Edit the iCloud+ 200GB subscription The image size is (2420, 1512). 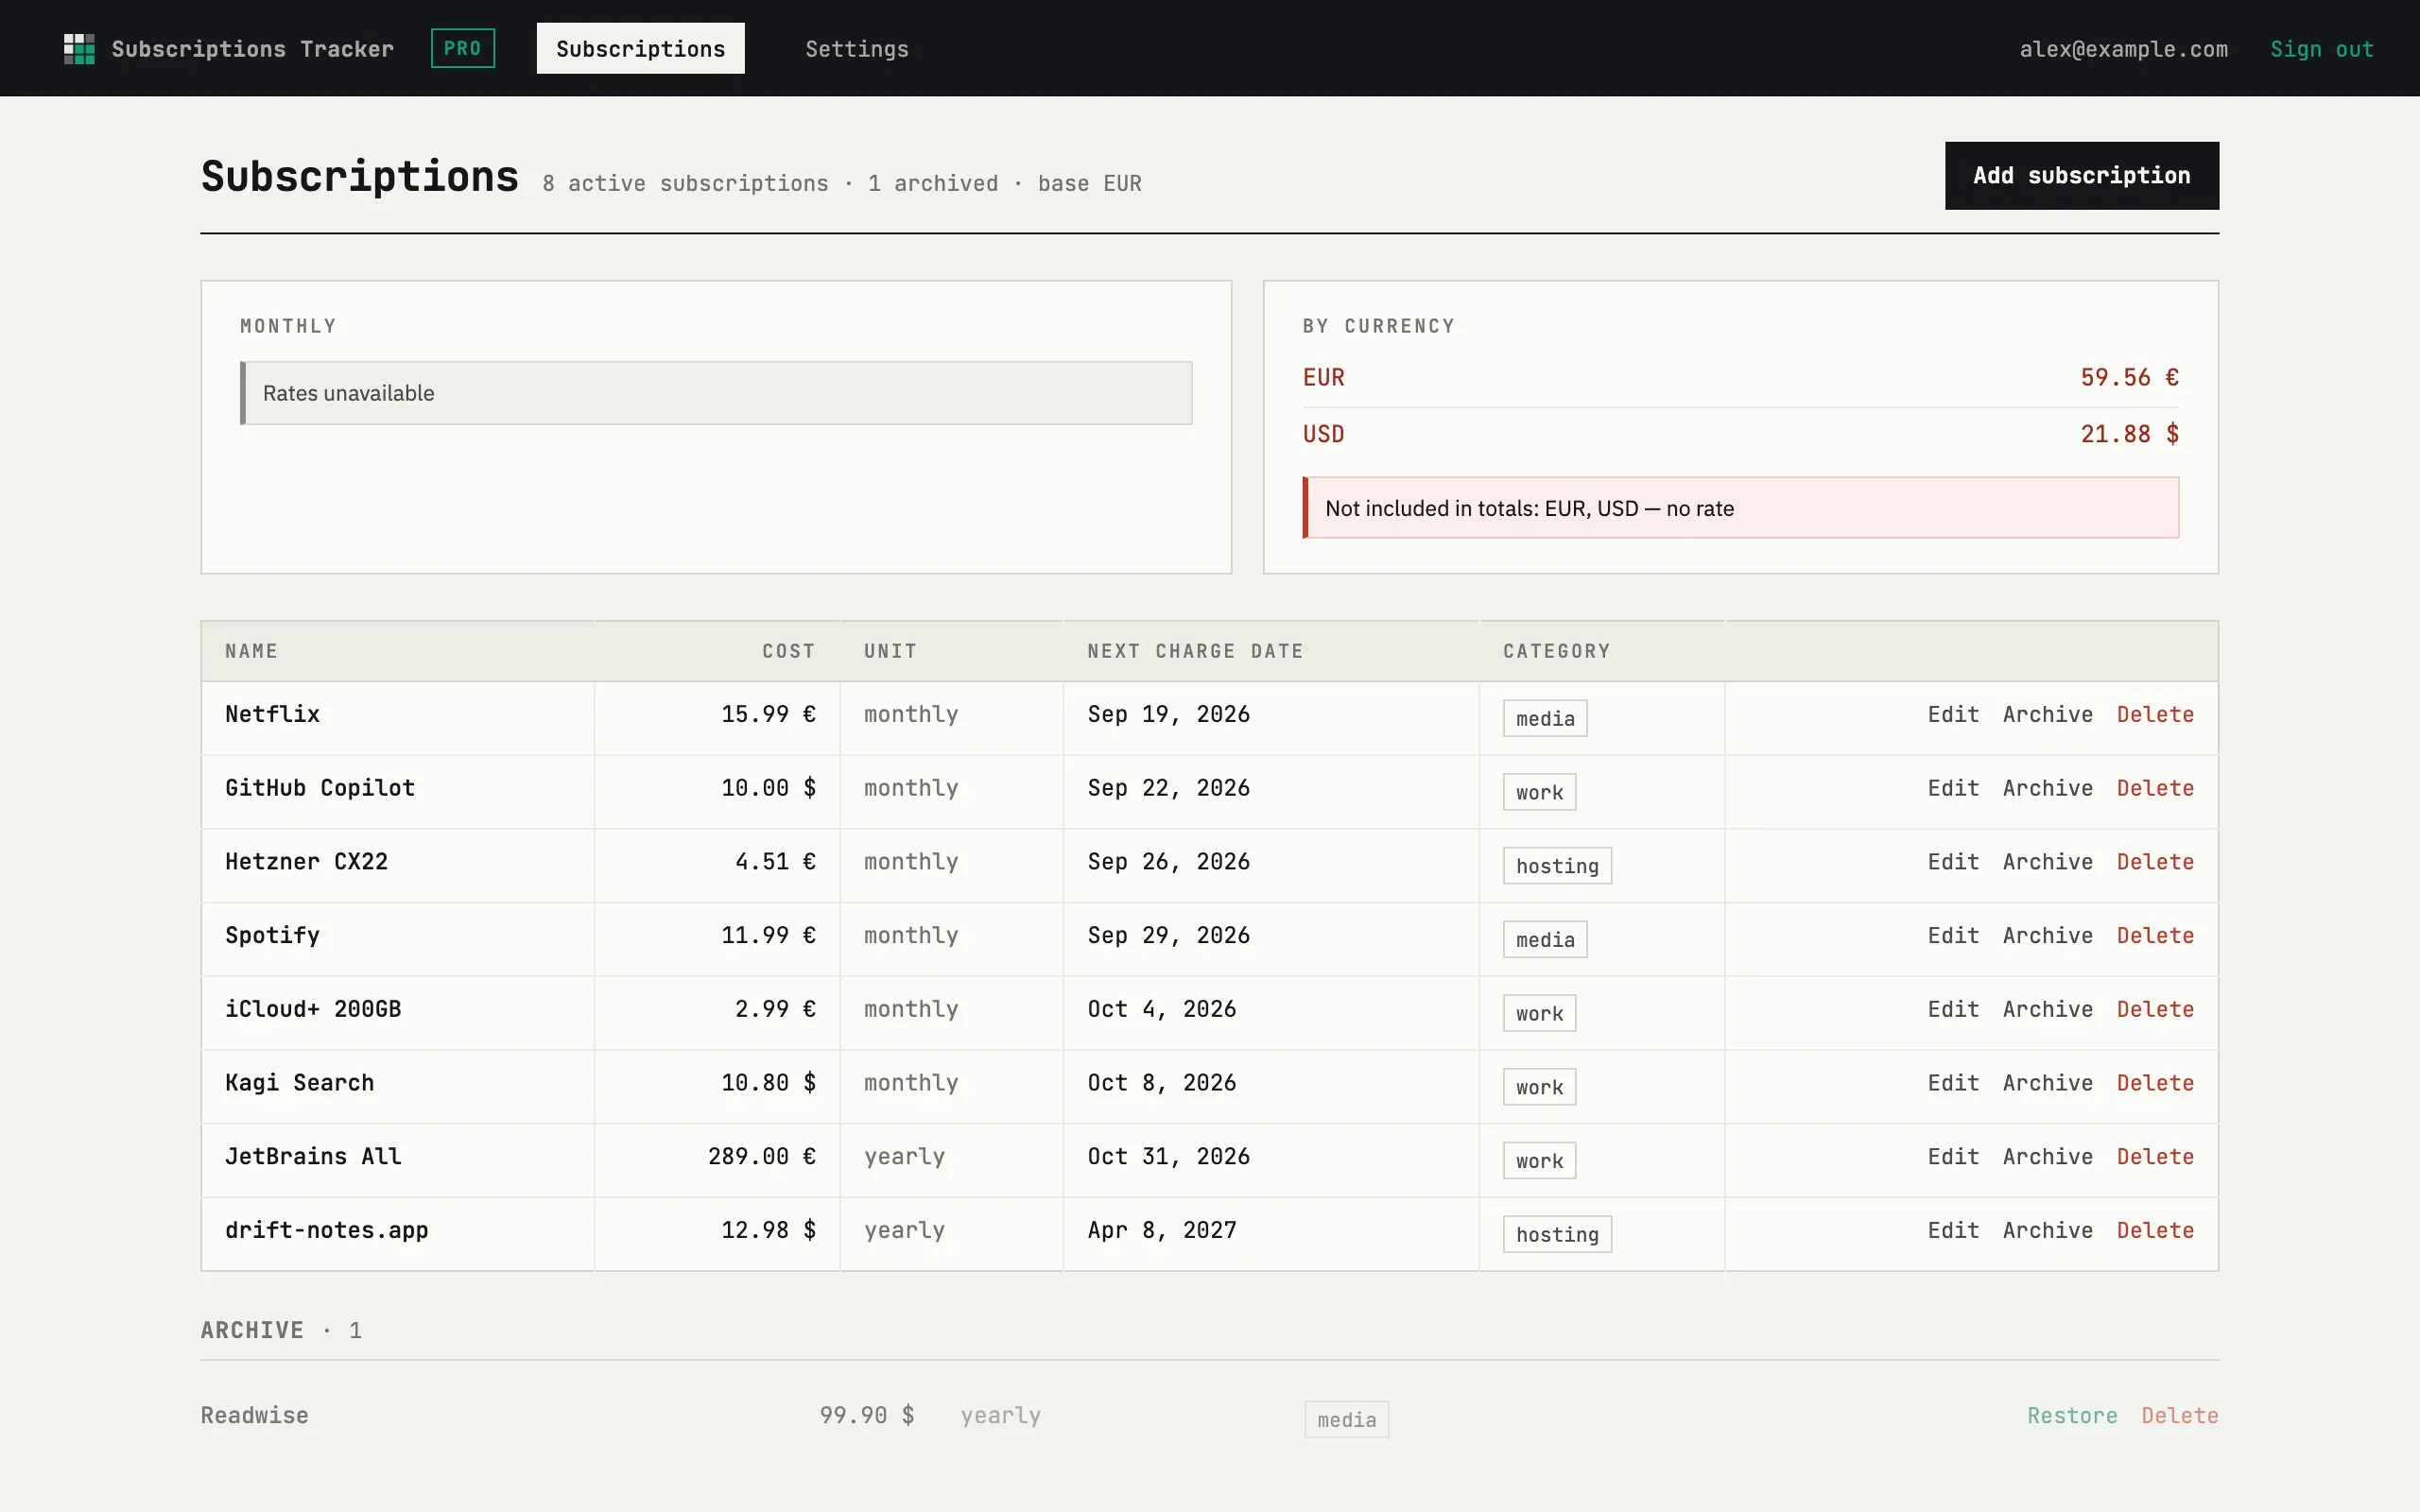click(x=1953, y=1009)
